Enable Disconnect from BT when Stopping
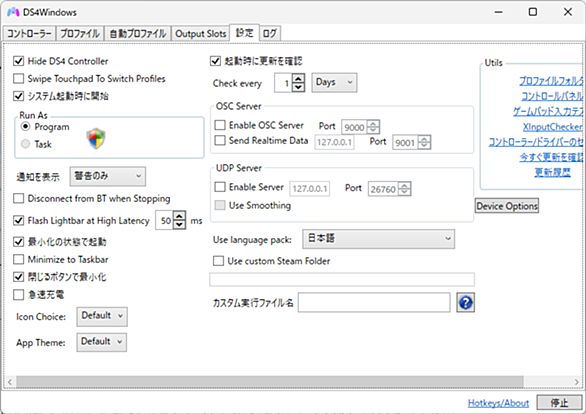This screenshot has width=586, height=414. point(18,198)
